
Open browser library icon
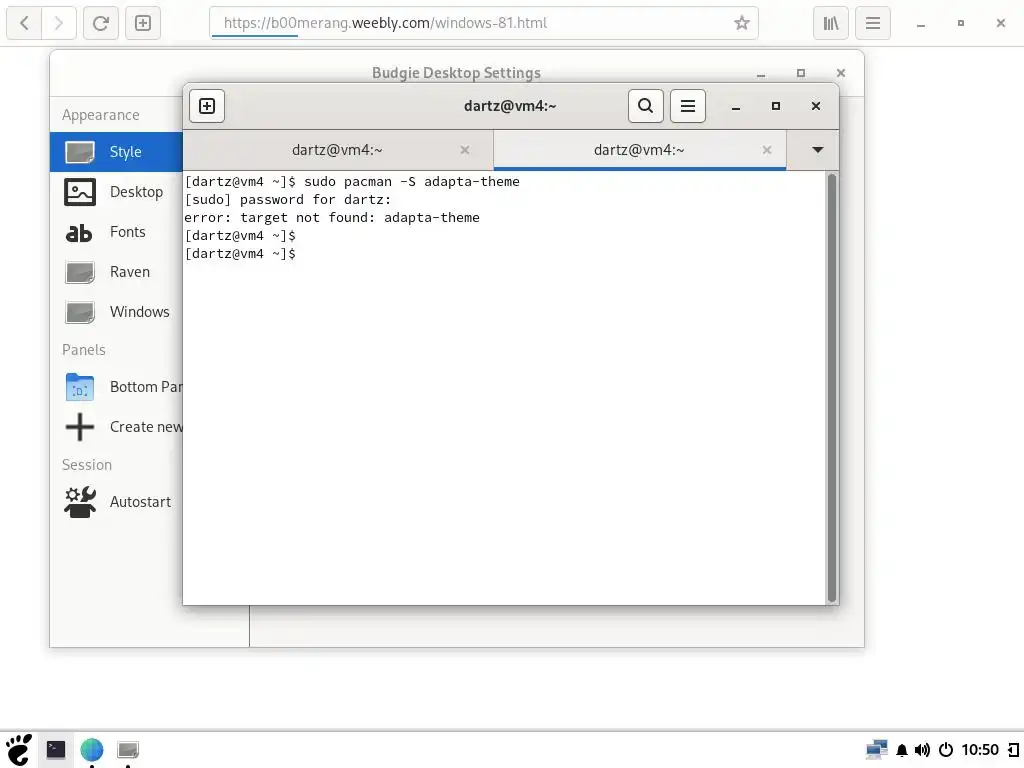coord(831,23)
